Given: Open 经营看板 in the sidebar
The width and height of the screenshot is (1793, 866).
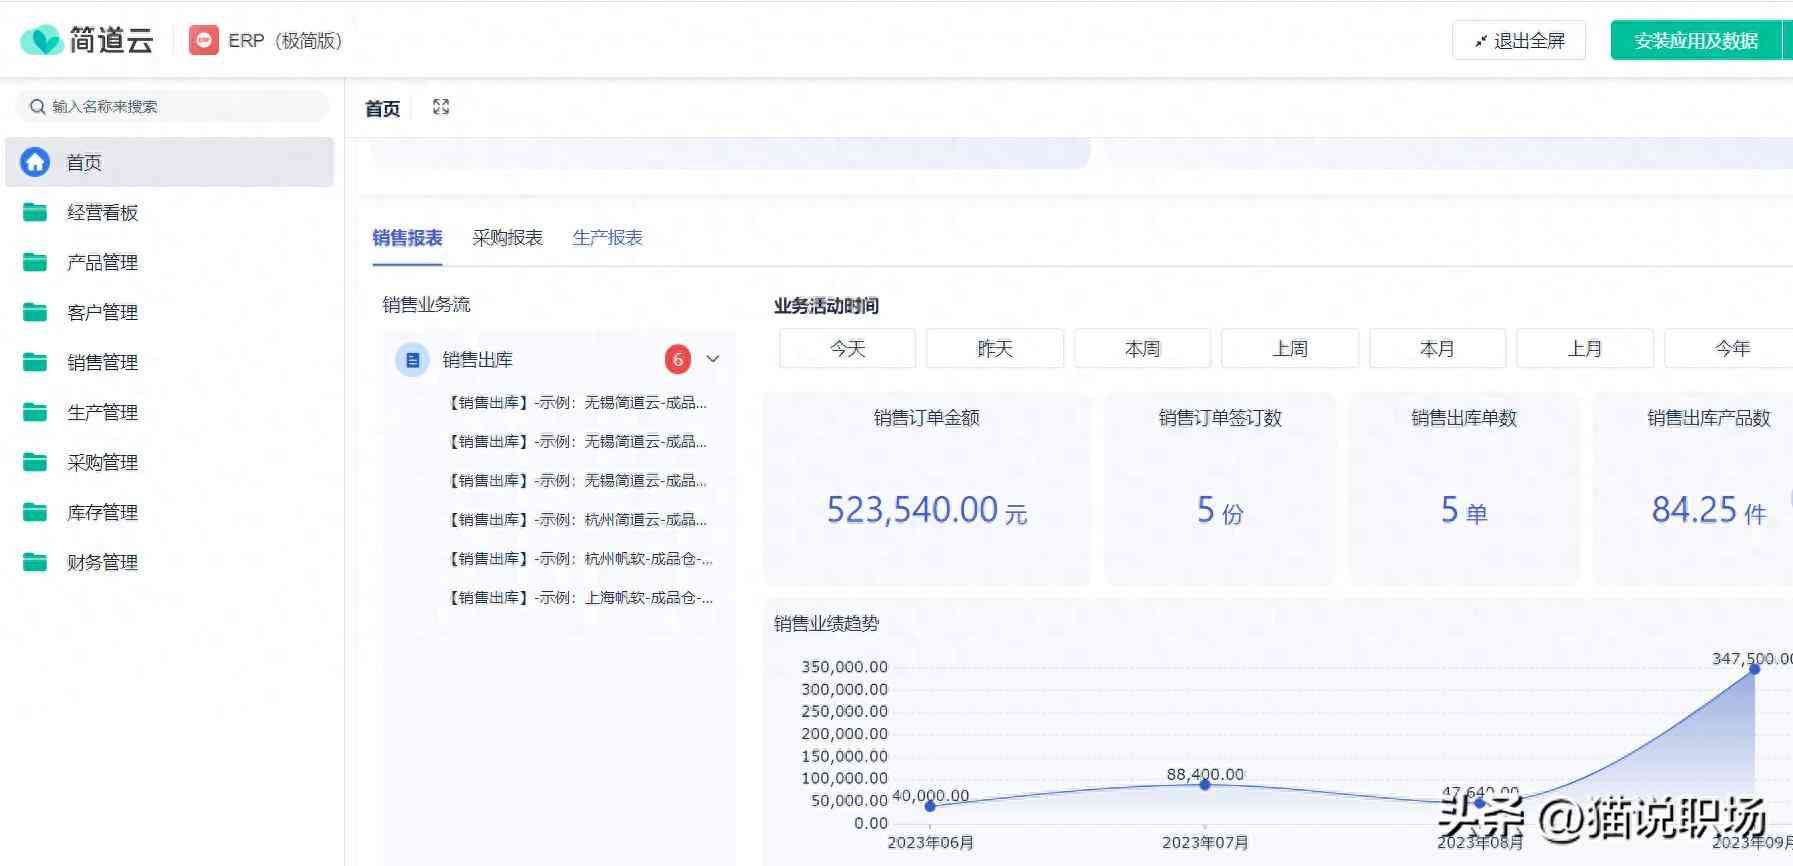Looking at the screenshot, I should 170,212.
